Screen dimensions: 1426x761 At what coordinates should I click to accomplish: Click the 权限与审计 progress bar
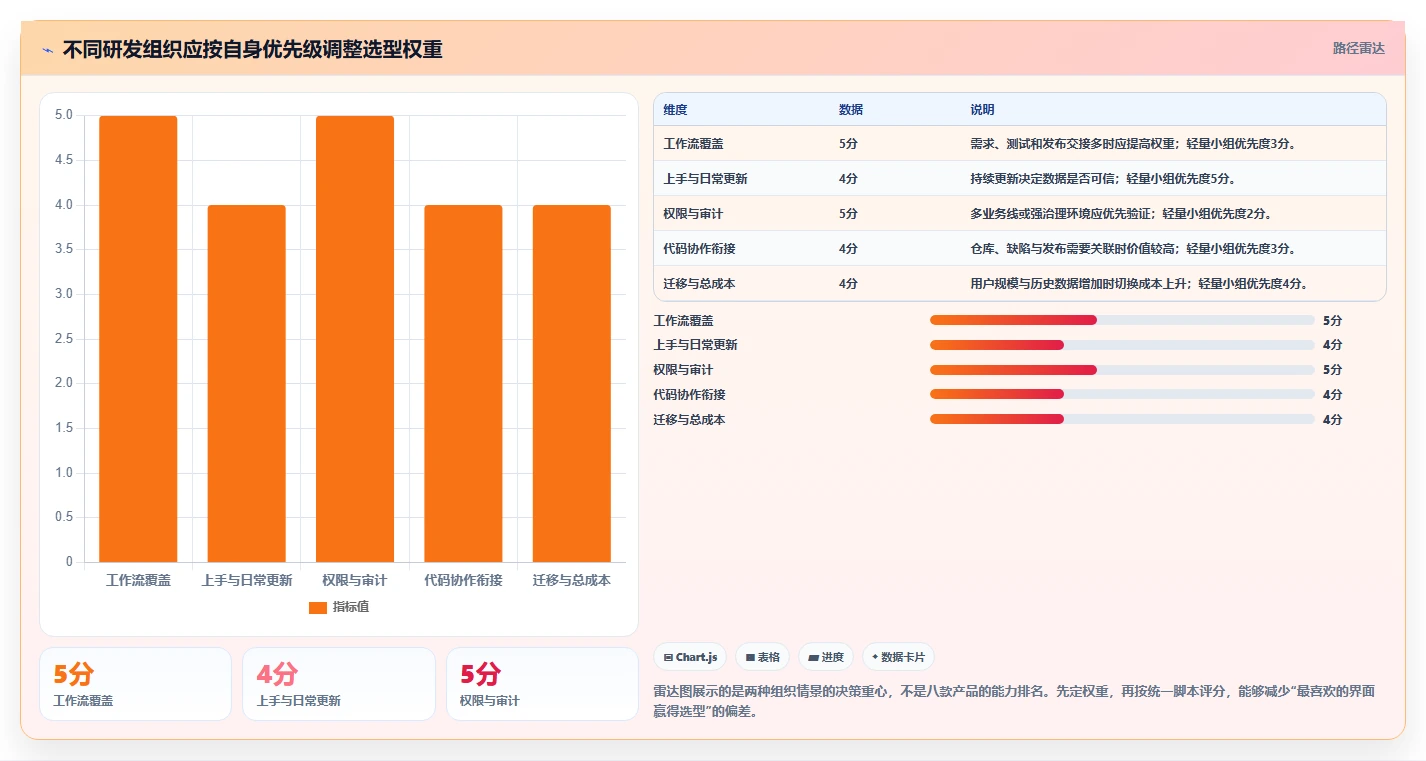coord(1122,370)
